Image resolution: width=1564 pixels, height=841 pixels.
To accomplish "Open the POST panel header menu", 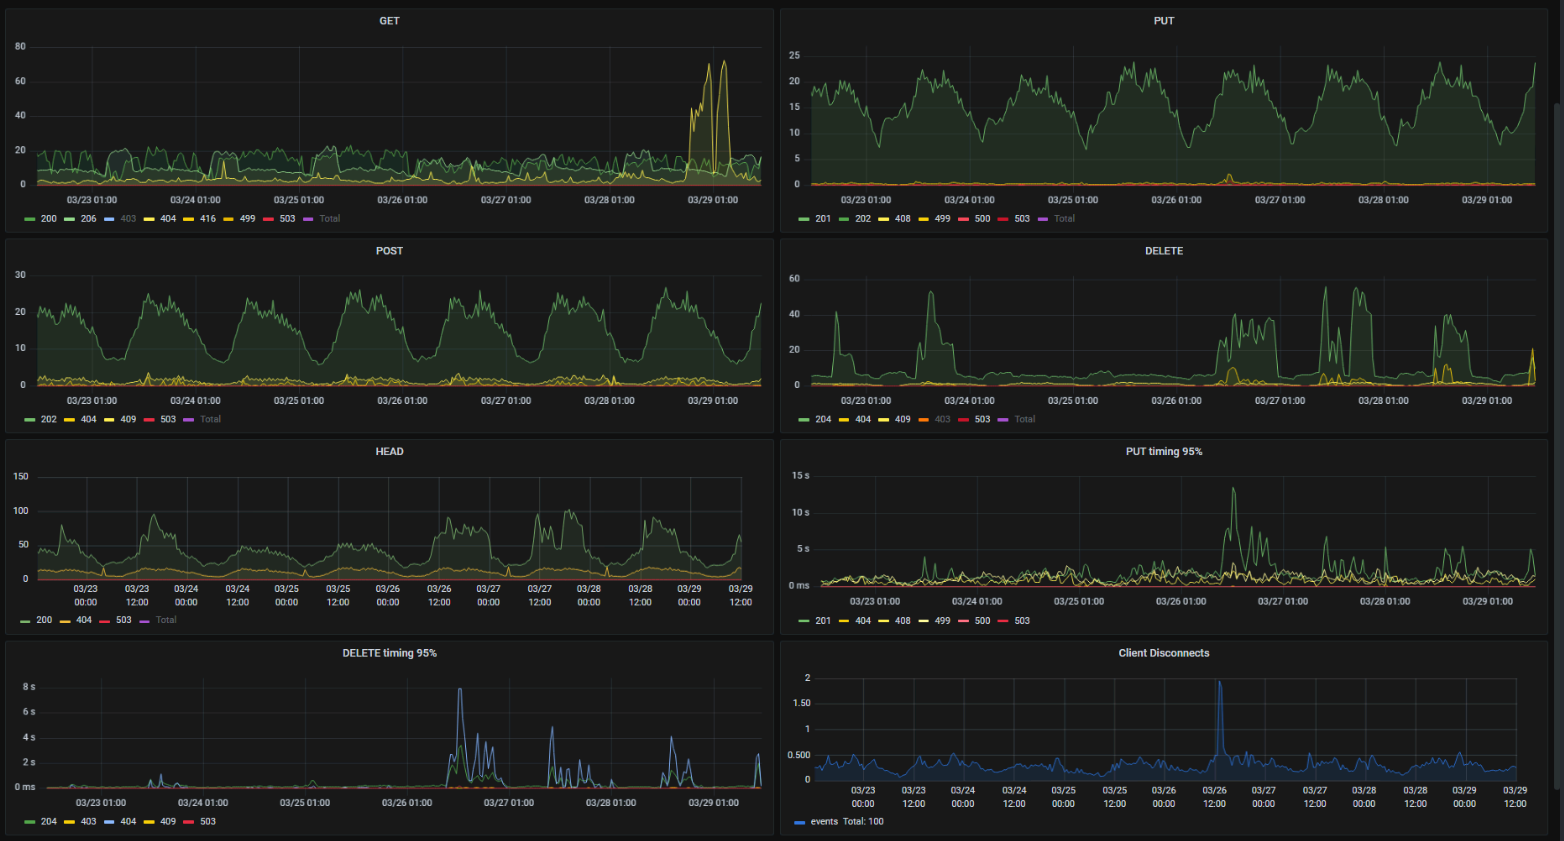I will [389, 251].
